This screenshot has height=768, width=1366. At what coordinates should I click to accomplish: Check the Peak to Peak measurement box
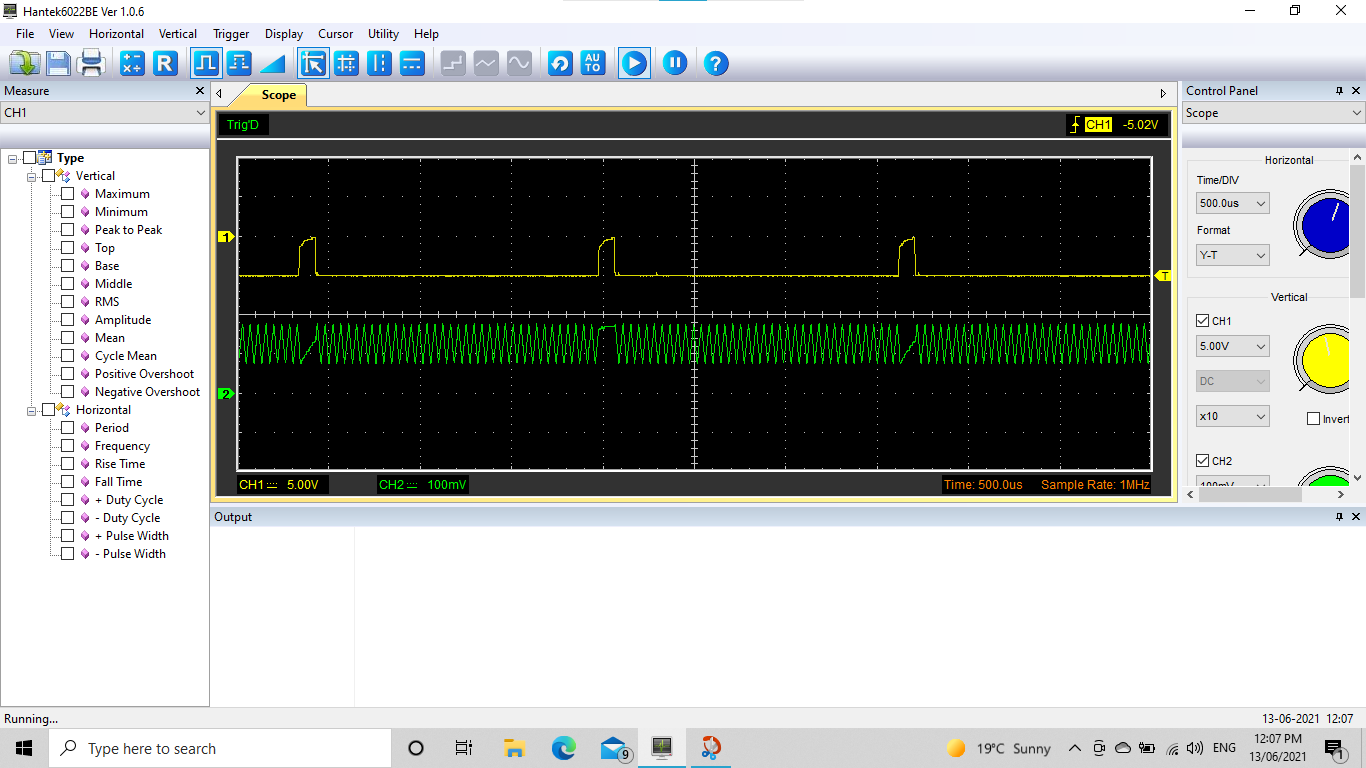pyautogui.click(x=68, y=230)
